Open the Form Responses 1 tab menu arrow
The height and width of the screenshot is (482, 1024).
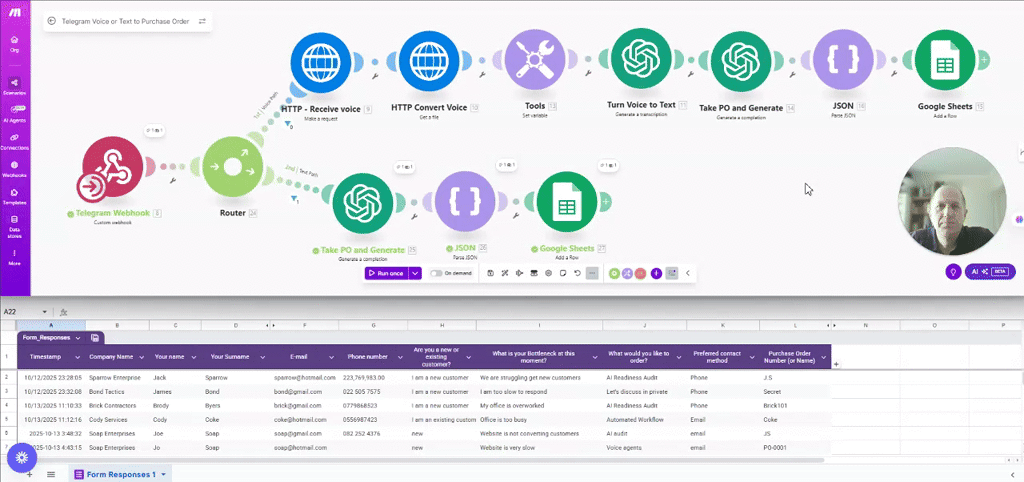pos(163,474)
